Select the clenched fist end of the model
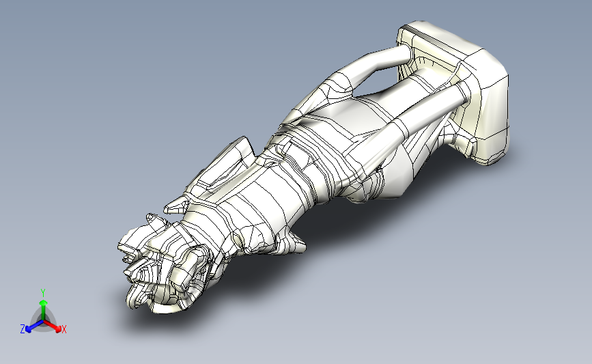 [x=166, y=264]
